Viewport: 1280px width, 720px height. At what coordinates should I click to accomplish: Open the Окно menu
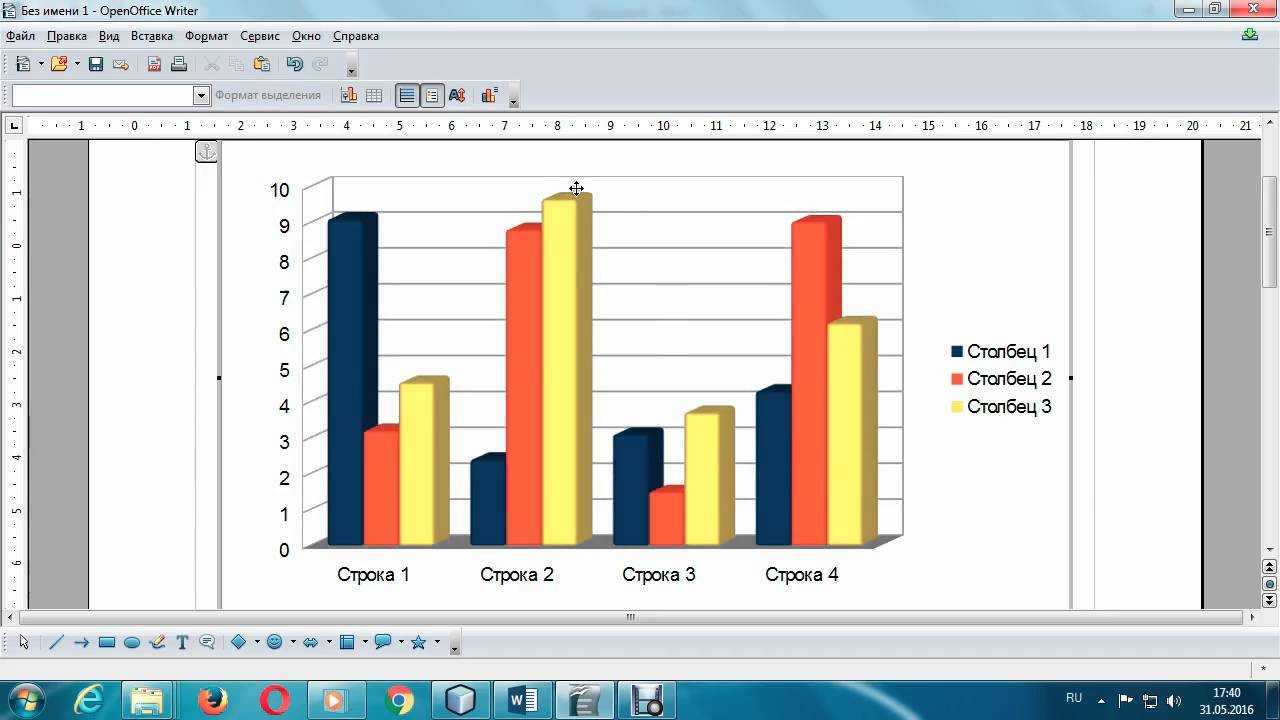tap(306, 36)
